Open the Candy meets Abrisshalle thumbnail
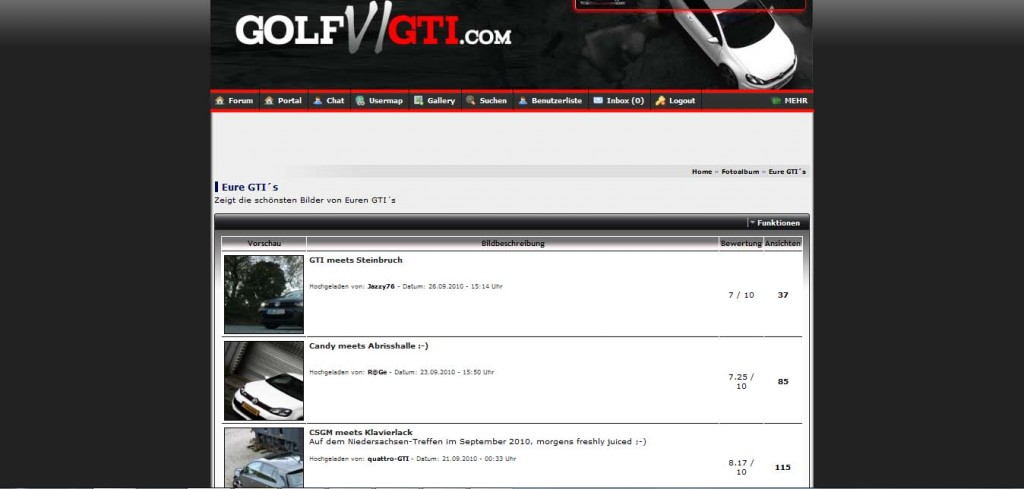The width and height of the screenshot is (1024, 489). [x=264, y=380]
